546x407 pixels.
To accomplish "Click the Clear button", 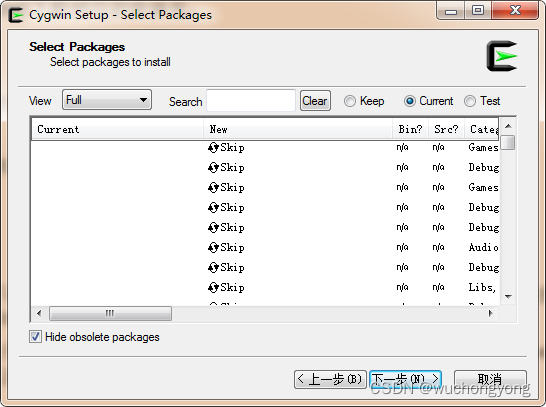I will tap(315, 101).
